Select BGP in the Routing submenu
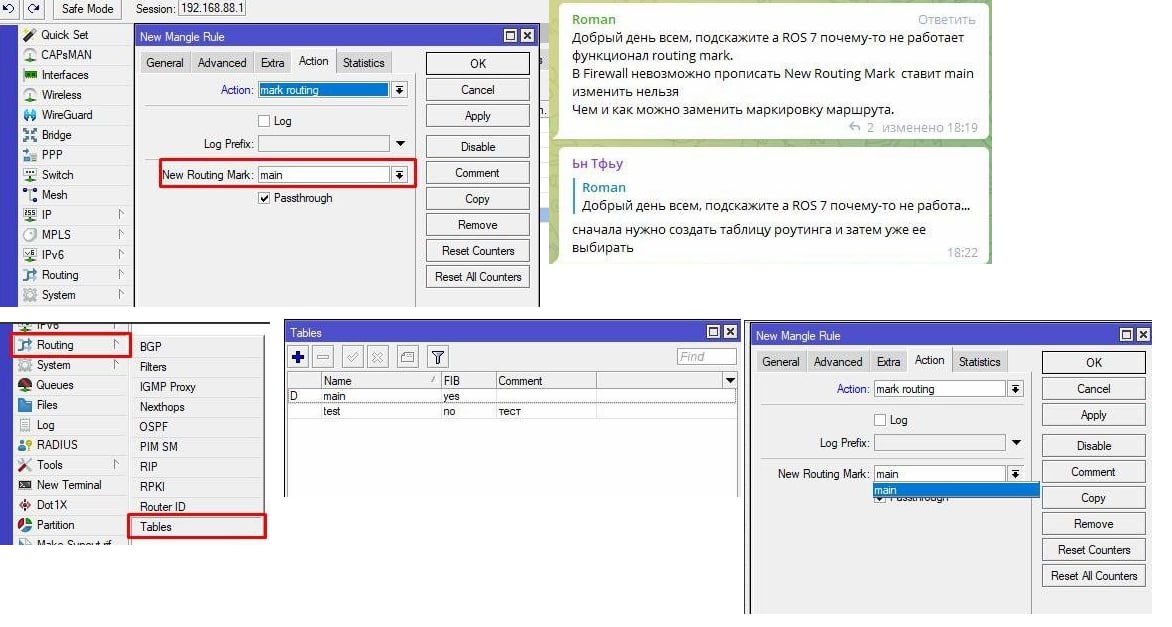This screenshot has height=627, width=1172. tap(150, 347)
